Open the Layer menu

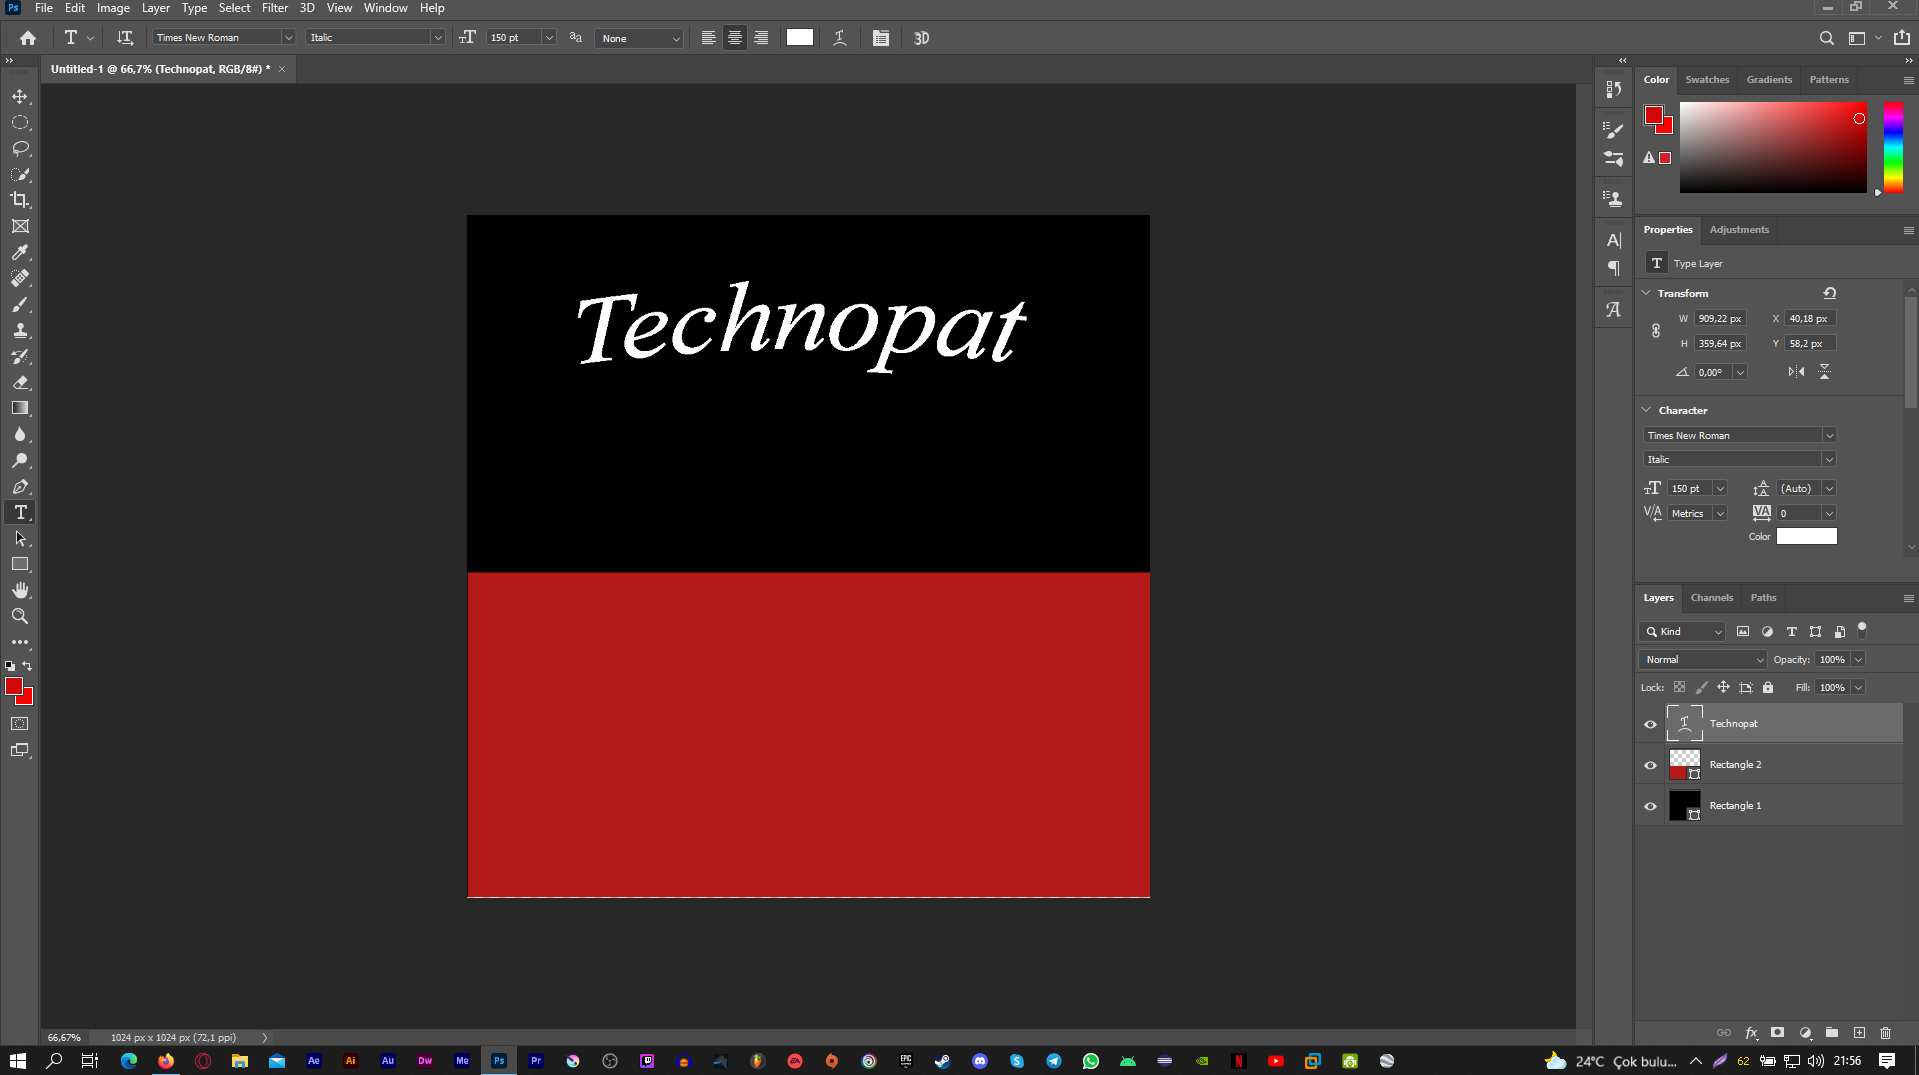click(155, 8)
